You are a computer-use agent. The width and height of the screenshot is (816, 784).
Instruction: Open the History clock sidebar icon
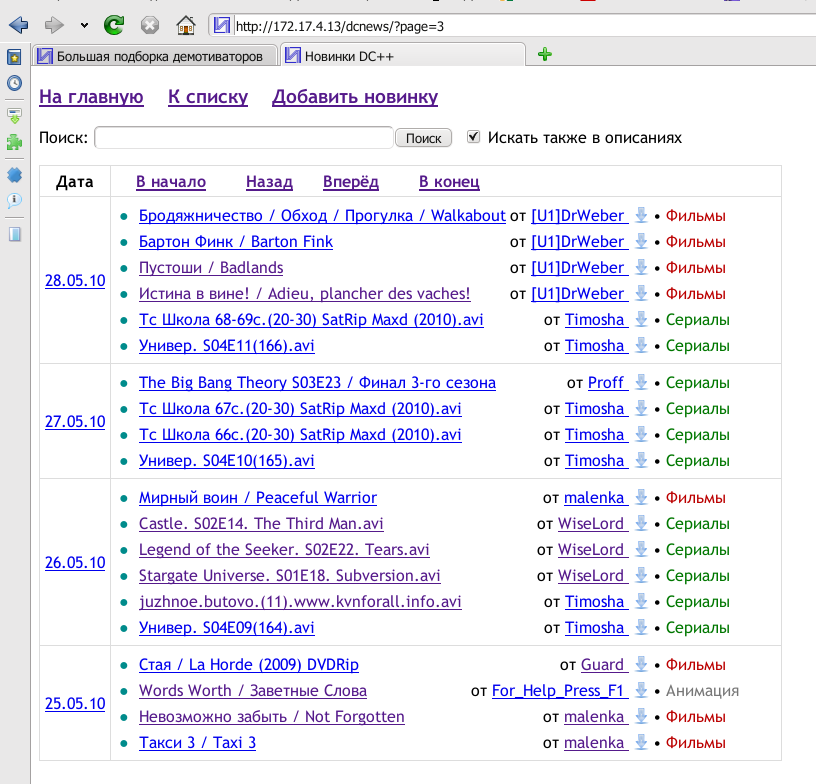(x=14, y=84)
